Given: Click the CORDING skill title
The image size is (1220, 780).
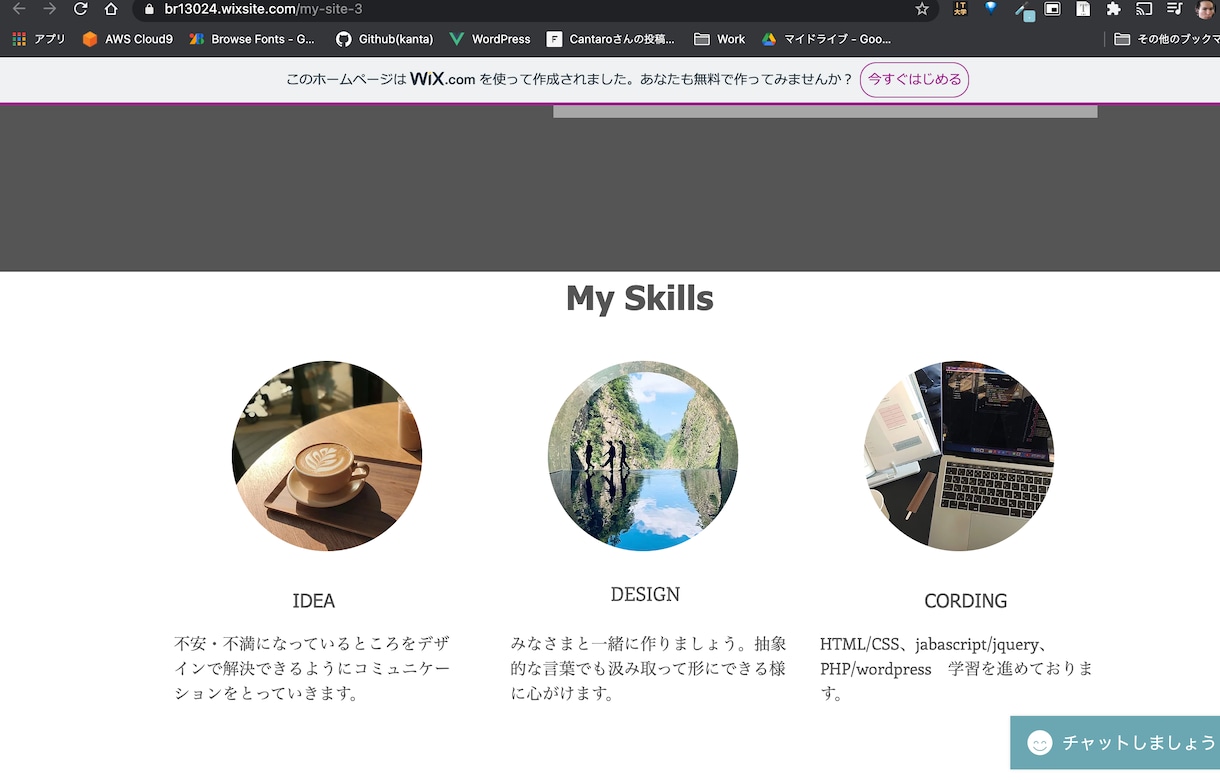Looking at the screenshot, I should pyautogui.click(x=965, y=601).
